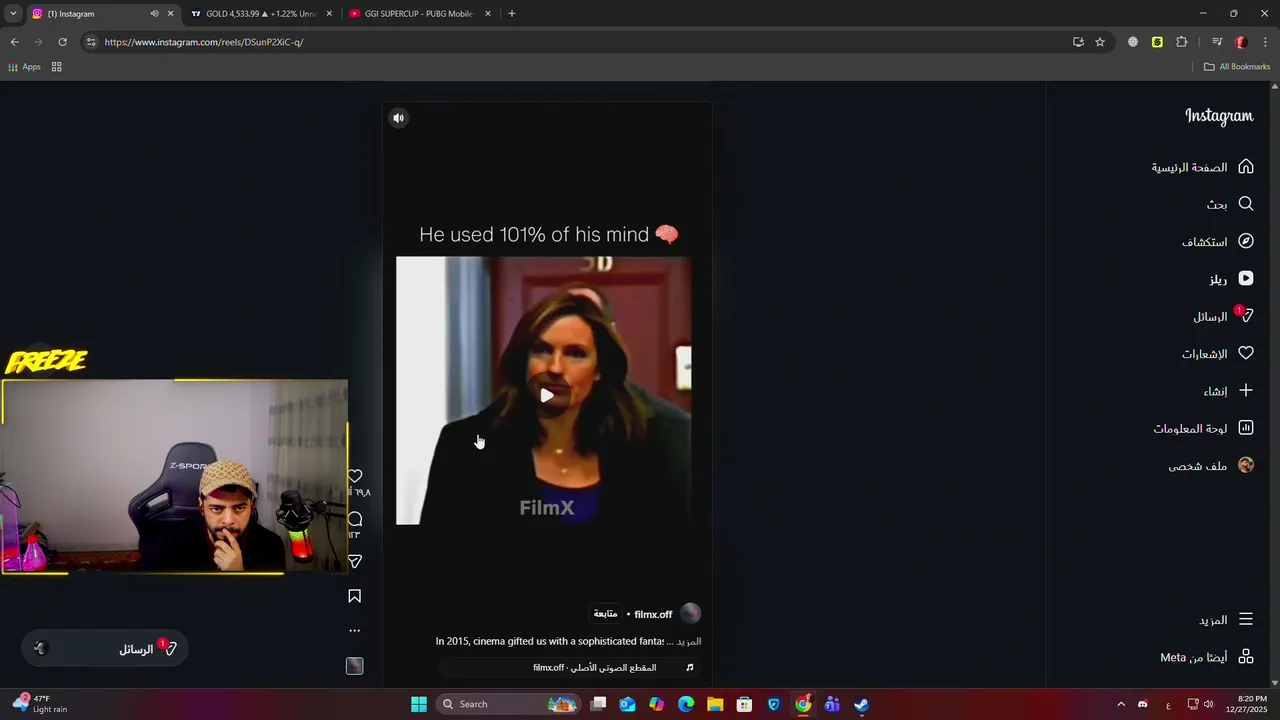
Task: Open a new browser tab
Action: (512, 14)
